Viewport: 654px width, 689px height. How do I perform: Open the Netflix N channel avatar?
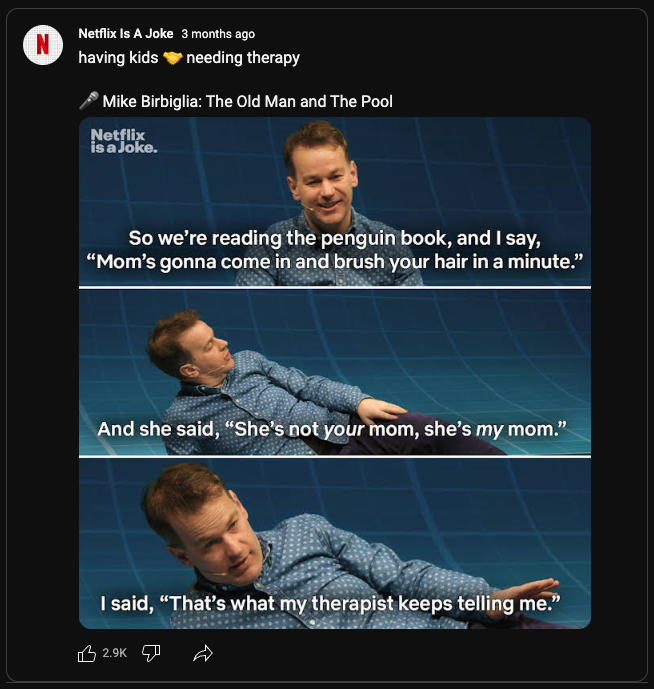pyautogui.click(x=43, y=45)
